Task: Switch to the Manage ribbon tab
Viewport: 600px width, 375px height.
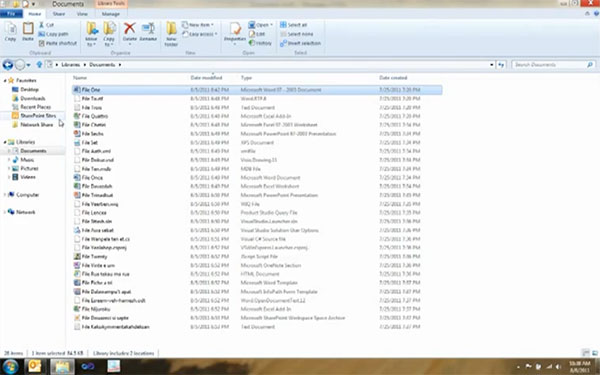Action: pos(111,14)
